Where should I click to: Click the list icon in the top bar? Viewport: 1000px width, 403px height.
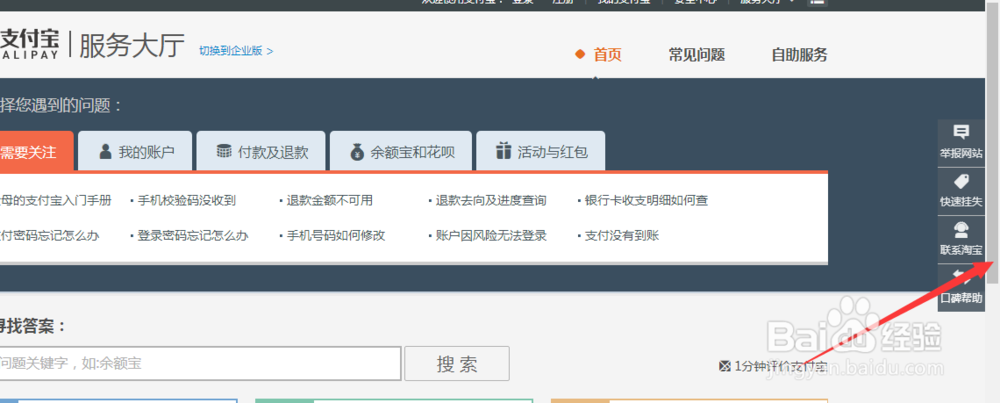(818, 2)
